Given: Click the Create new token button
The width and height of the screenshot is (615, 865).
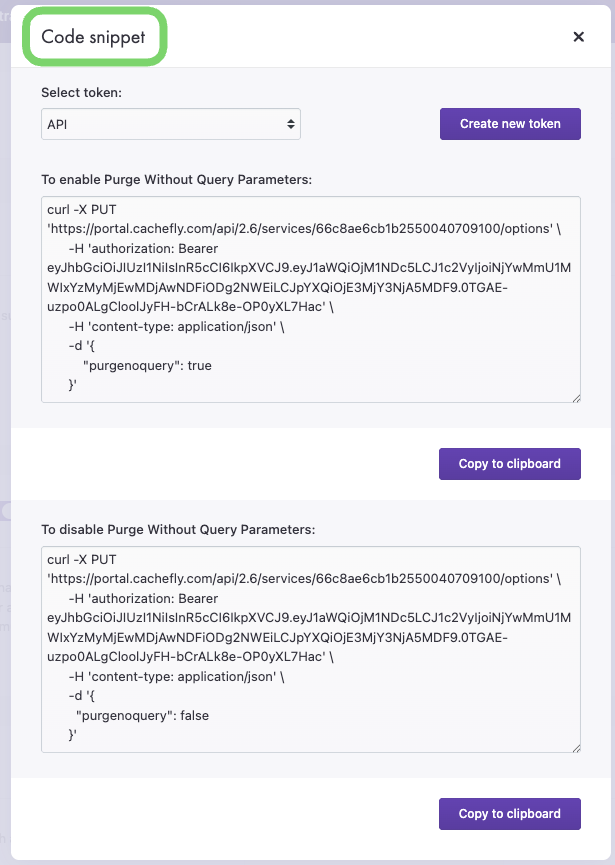Looking at the screenshot, I should [x=510, y=124].
